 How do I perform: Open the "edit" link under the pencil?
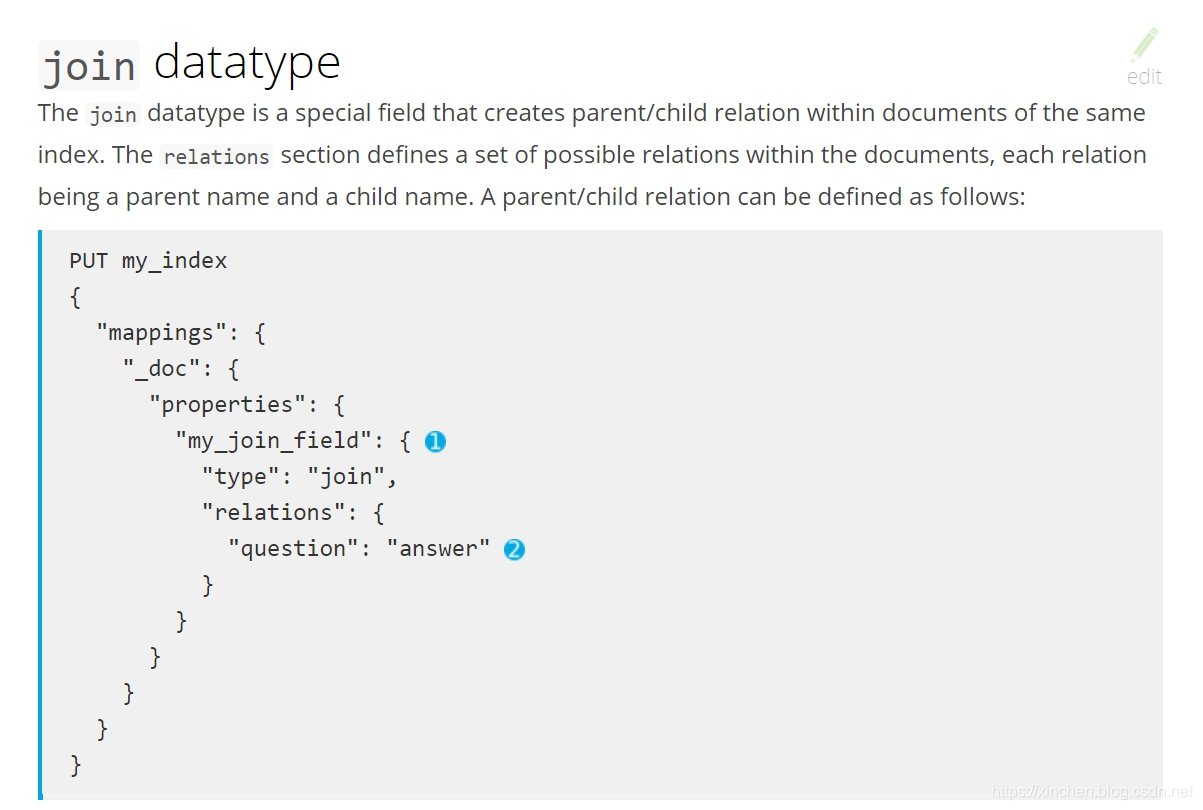pyautogui.click(x=1144, y=77)
